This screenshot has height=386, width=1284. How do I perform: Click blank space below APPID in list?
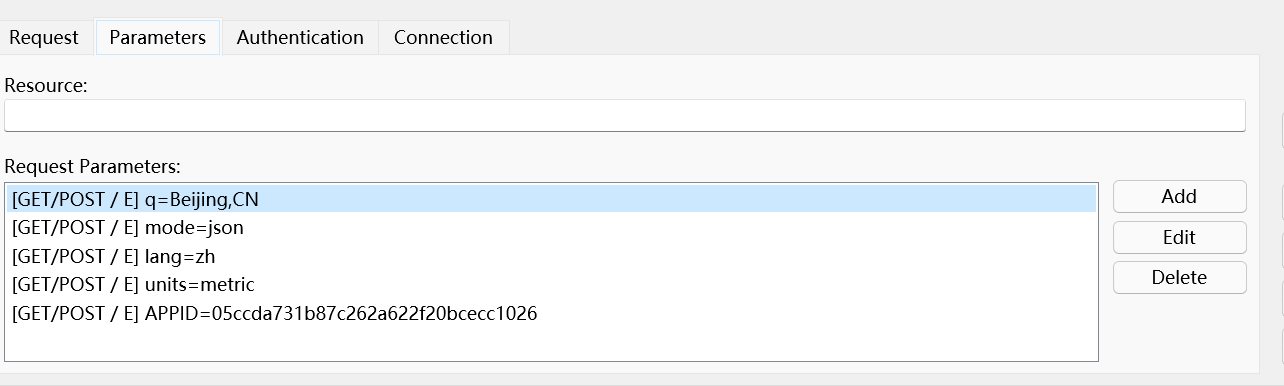tap(551, 343)
